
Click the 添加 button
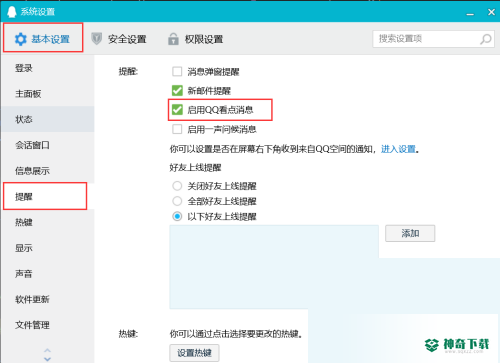pyautogui.click(x=410, y=233)
